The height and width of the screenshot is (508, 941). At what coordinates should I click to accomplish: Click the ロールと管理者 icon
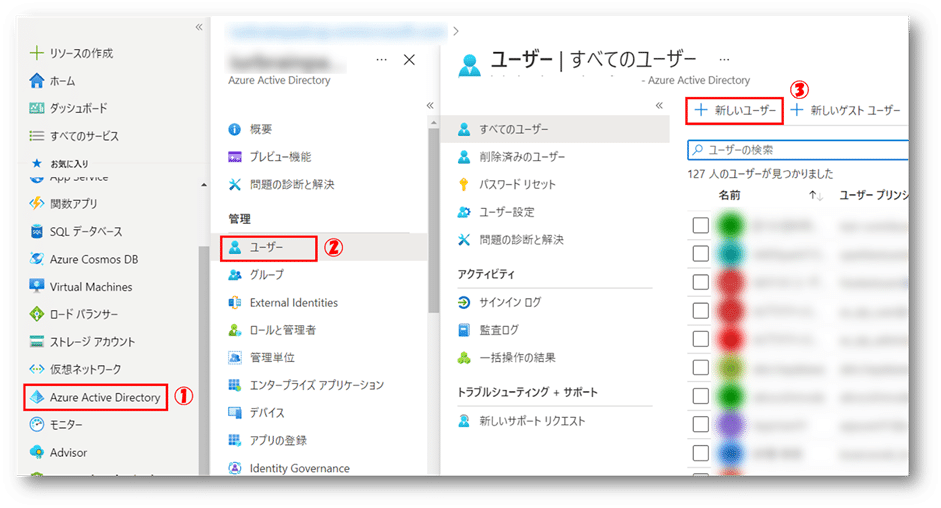click(235, 330)
